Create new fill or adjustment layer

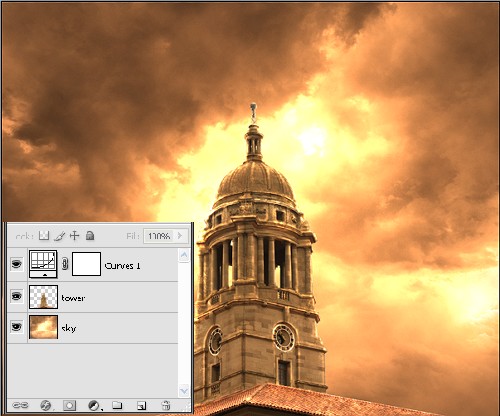click(x=94, y=405)
